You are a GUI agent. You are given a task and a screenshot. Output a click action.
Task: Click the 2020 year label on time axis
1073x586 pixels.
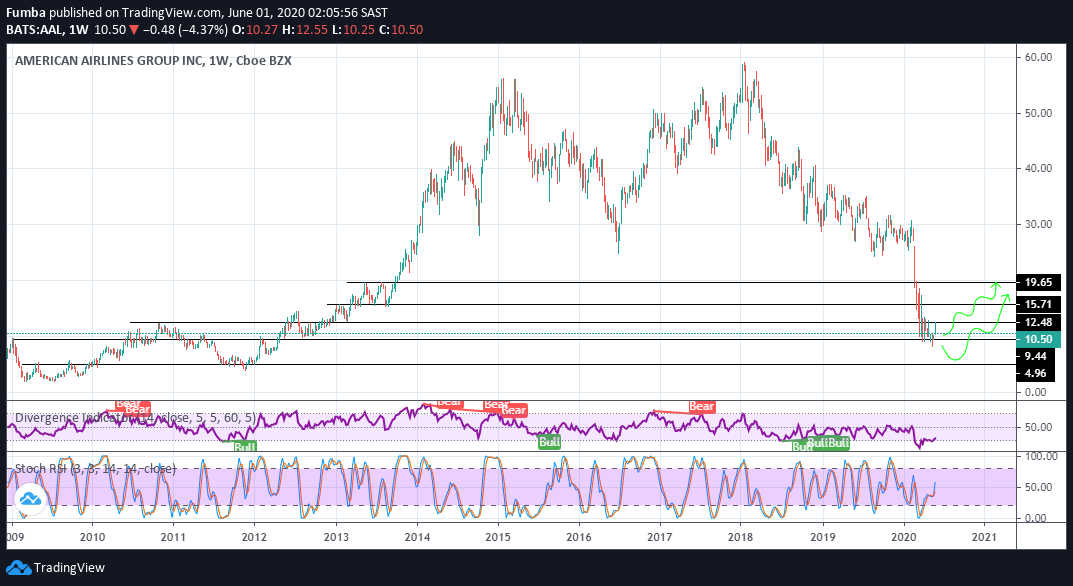[903, 537]
